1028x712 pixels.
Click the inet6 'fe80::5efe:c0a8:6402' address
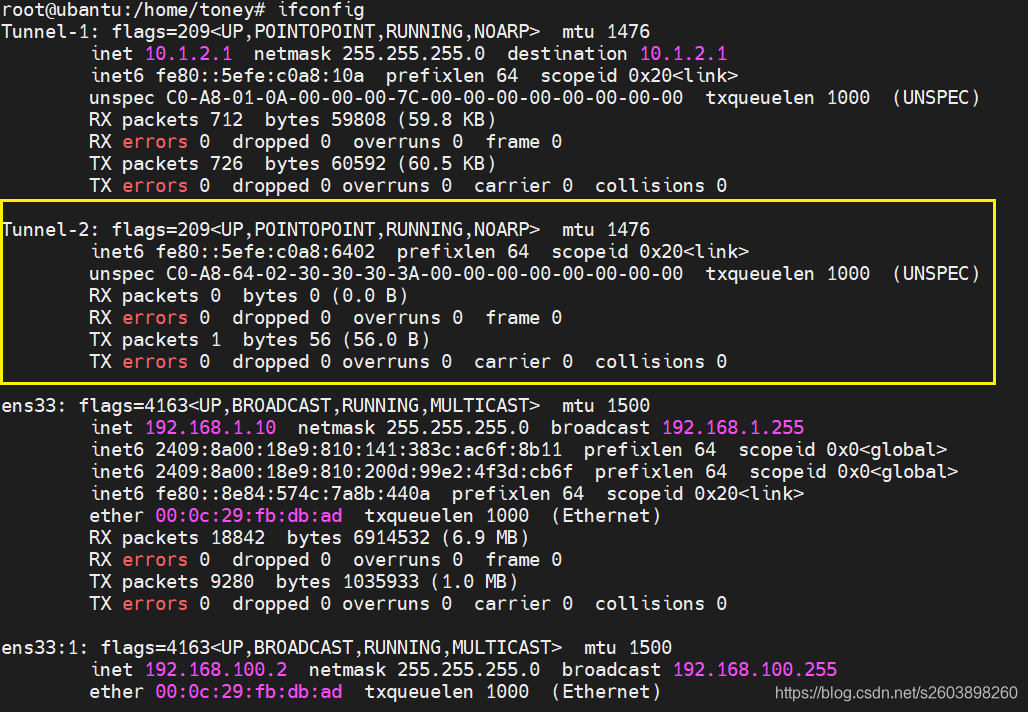coord(265,252)
